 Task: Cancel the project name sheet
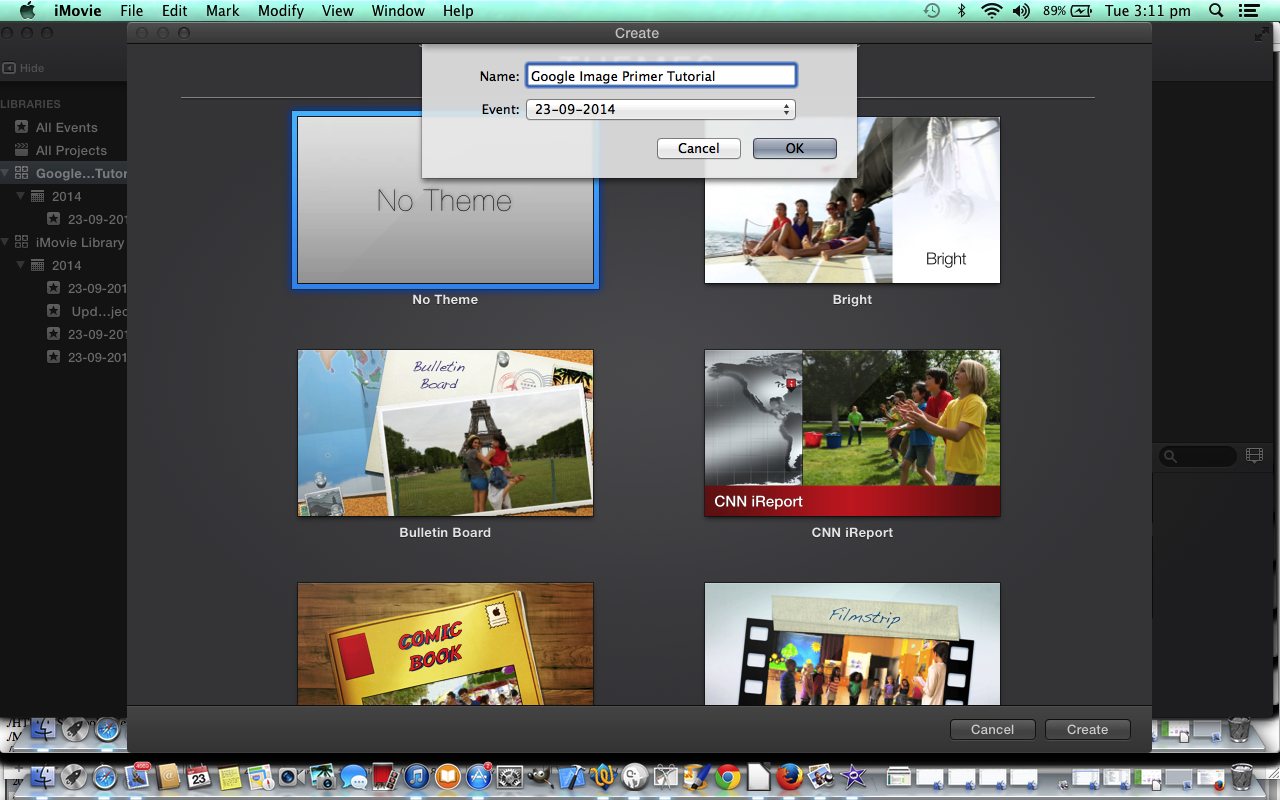tap(698, 148)
